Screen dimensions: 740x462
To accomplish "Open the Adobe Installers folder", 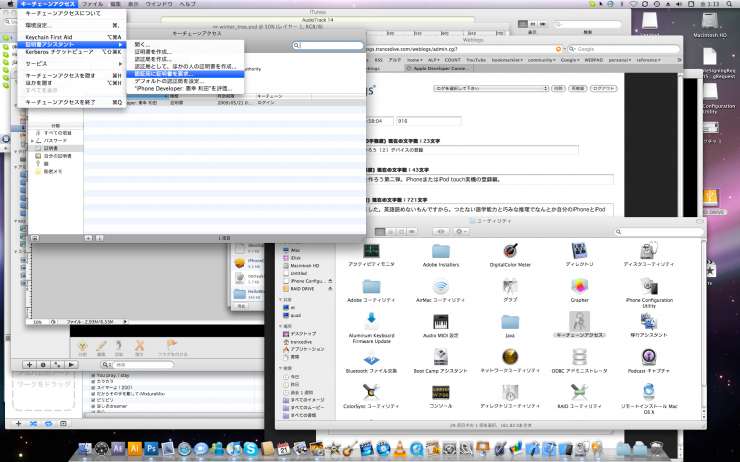I will [441, 251].
